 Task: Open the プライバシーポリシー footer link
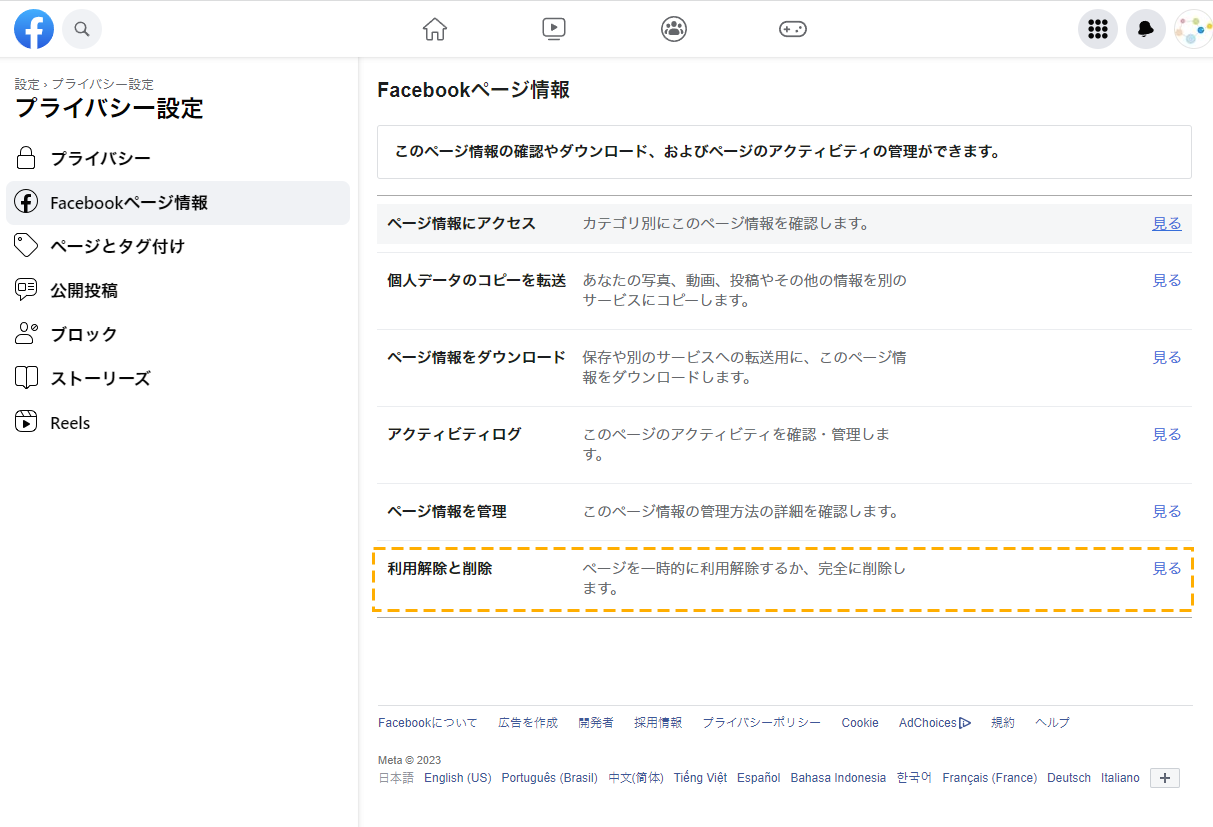[761, 722]
